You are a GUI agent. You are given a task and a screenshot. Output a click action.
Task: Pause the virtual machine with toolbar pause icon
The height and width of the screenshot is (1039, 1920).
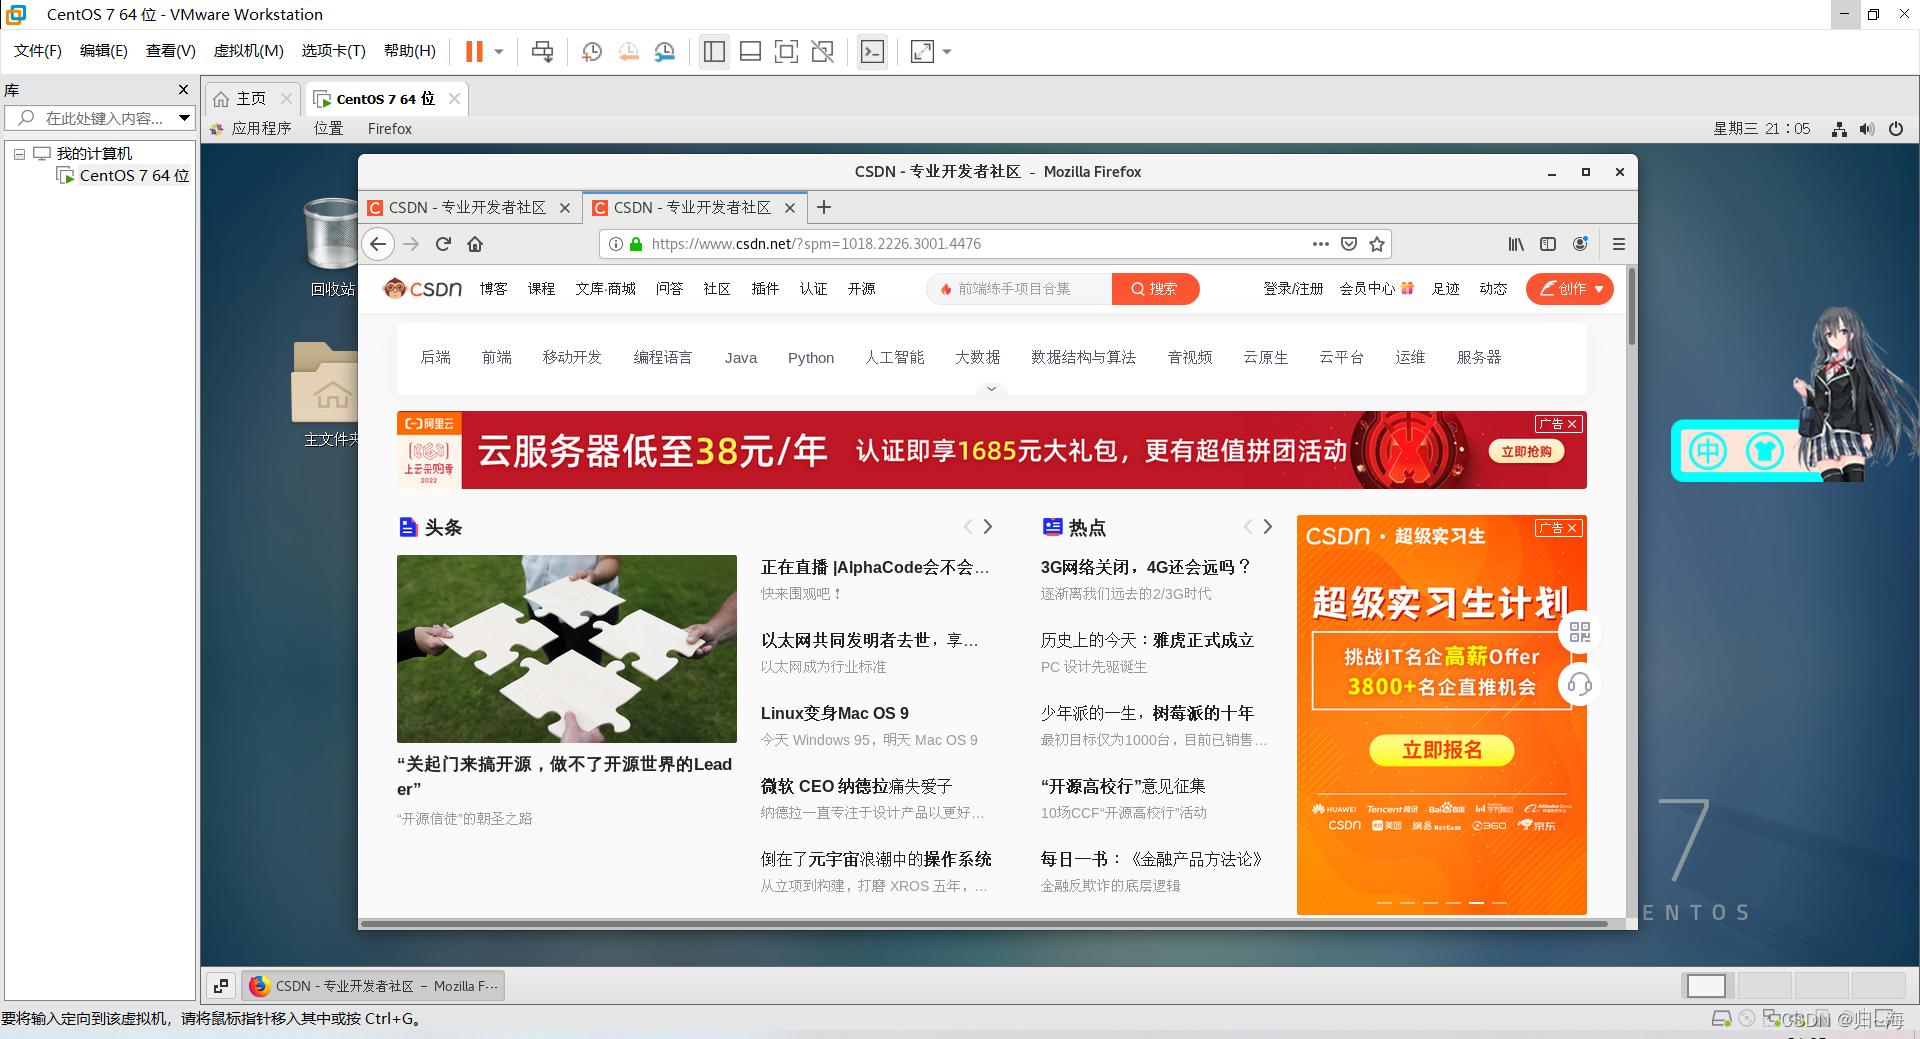pos(474,51)
